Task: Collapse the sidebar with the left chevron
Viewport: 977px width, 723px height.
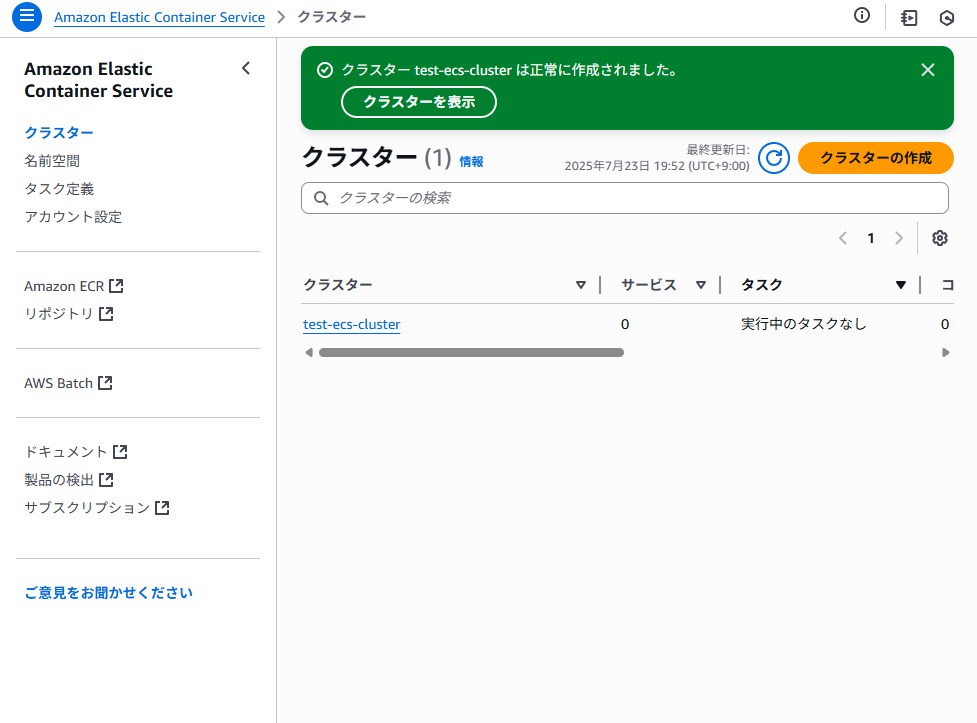Action: point(245,69)
